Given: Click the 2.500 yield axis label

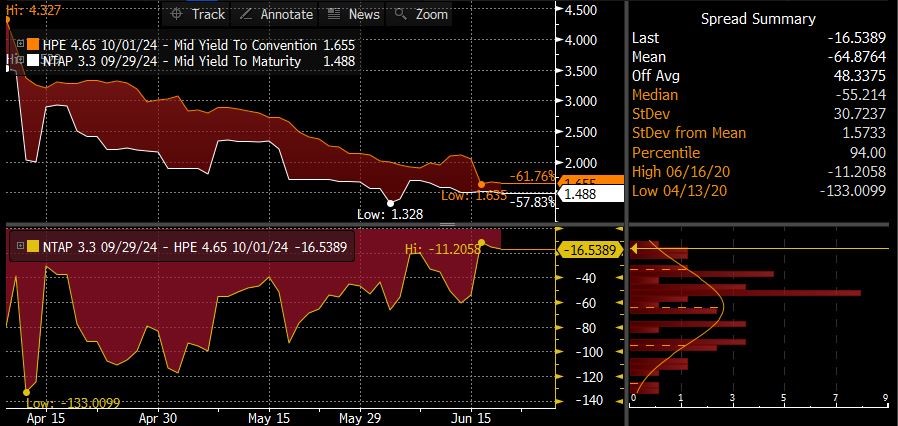Looking at the screenshot, I should pyautogui.click(x=580, y=132).
